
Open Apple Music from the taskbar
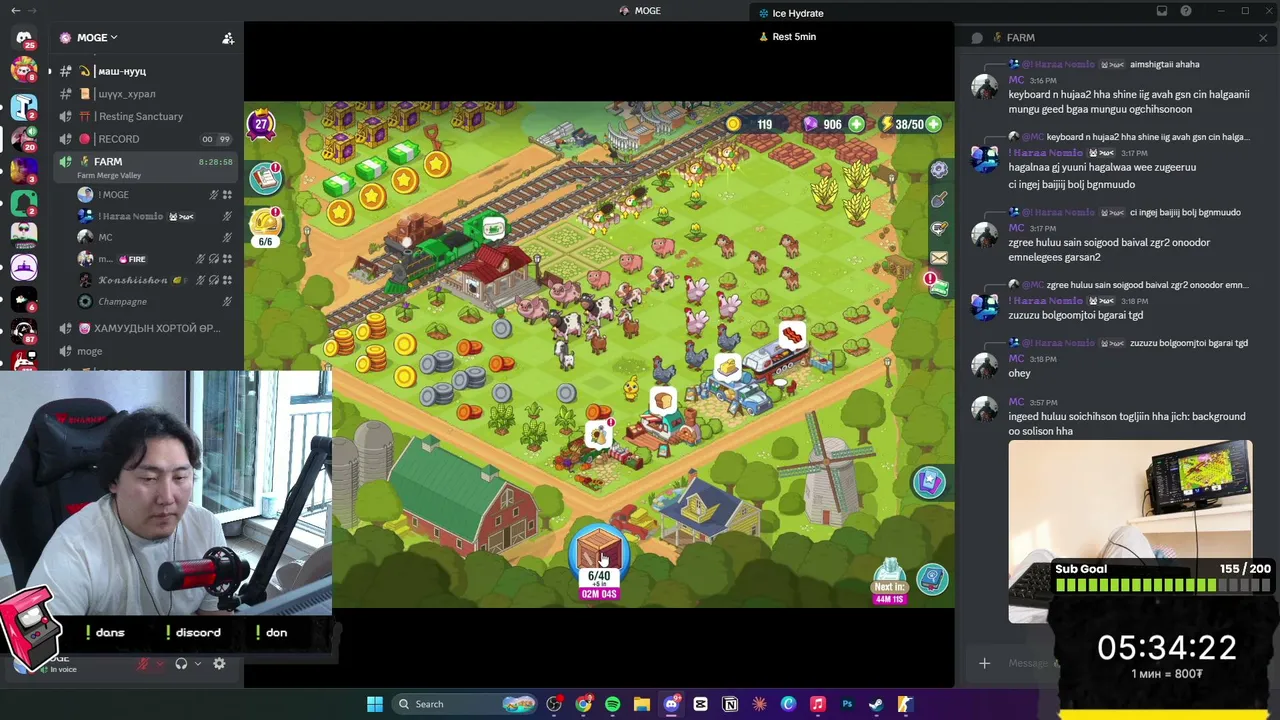(817, 704)
